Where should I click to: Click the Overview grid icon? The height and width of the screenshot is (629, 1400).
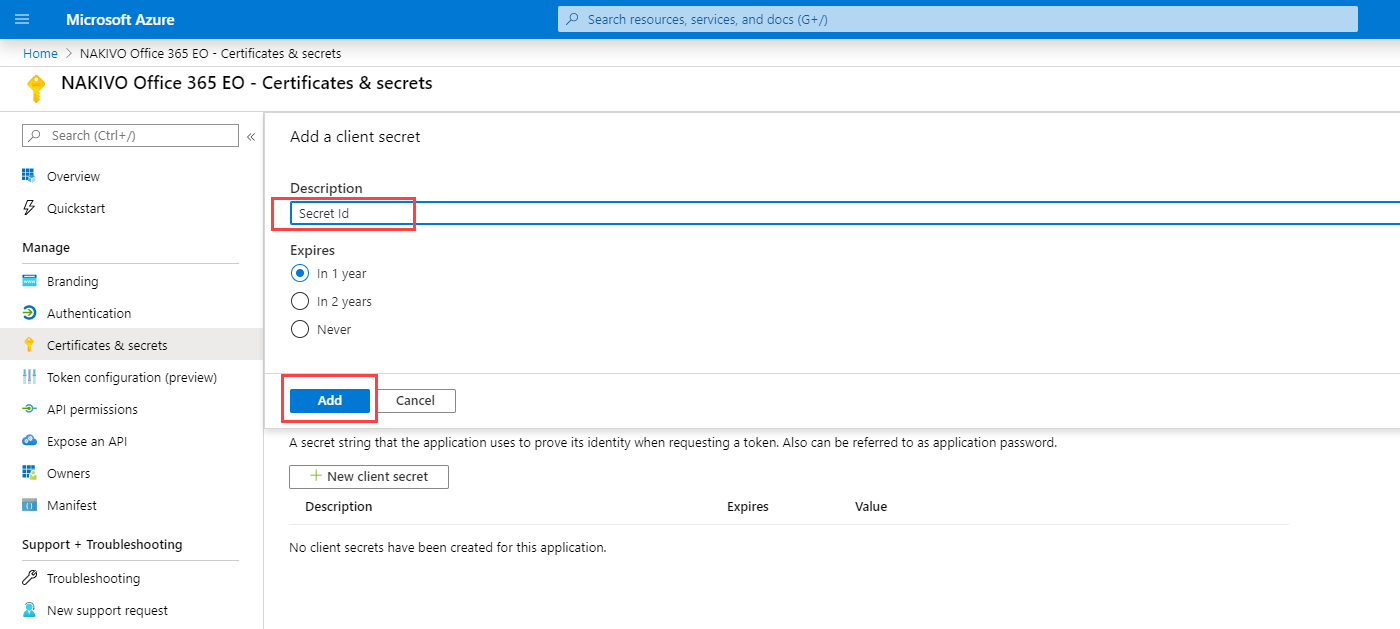click(29, 176)
